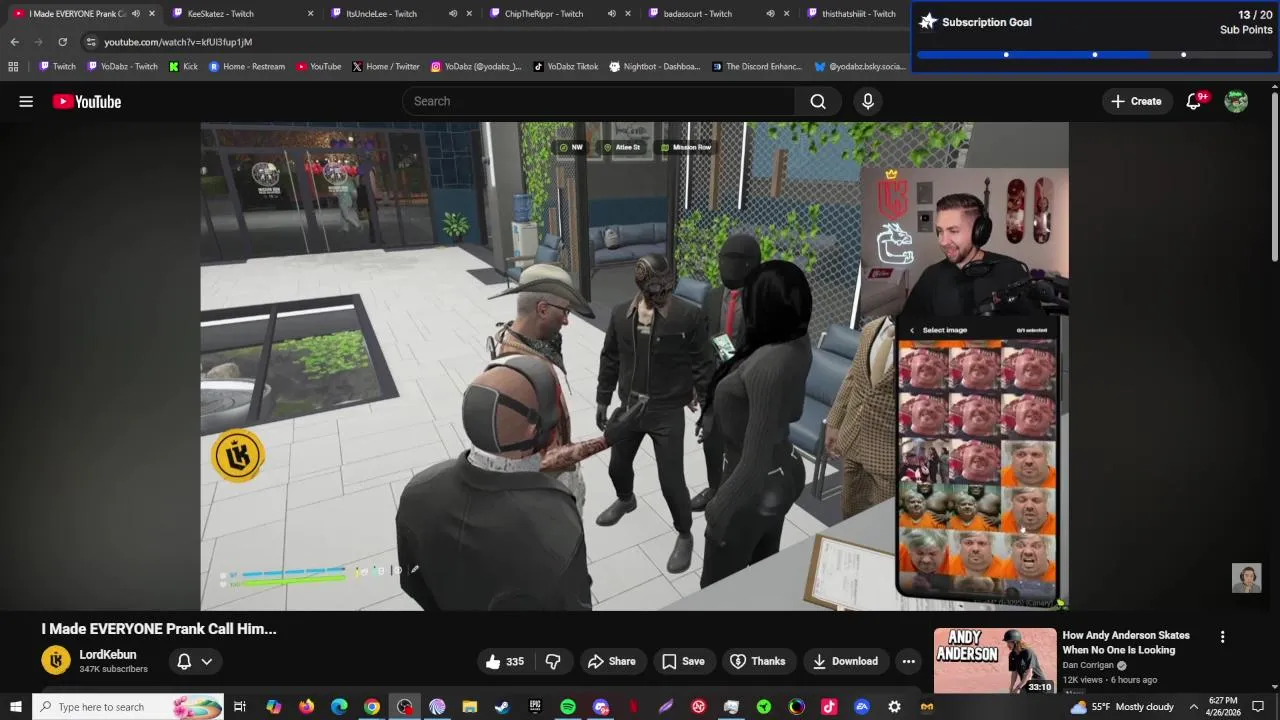Download the video

pyautogui.click(x=845, y=661)
